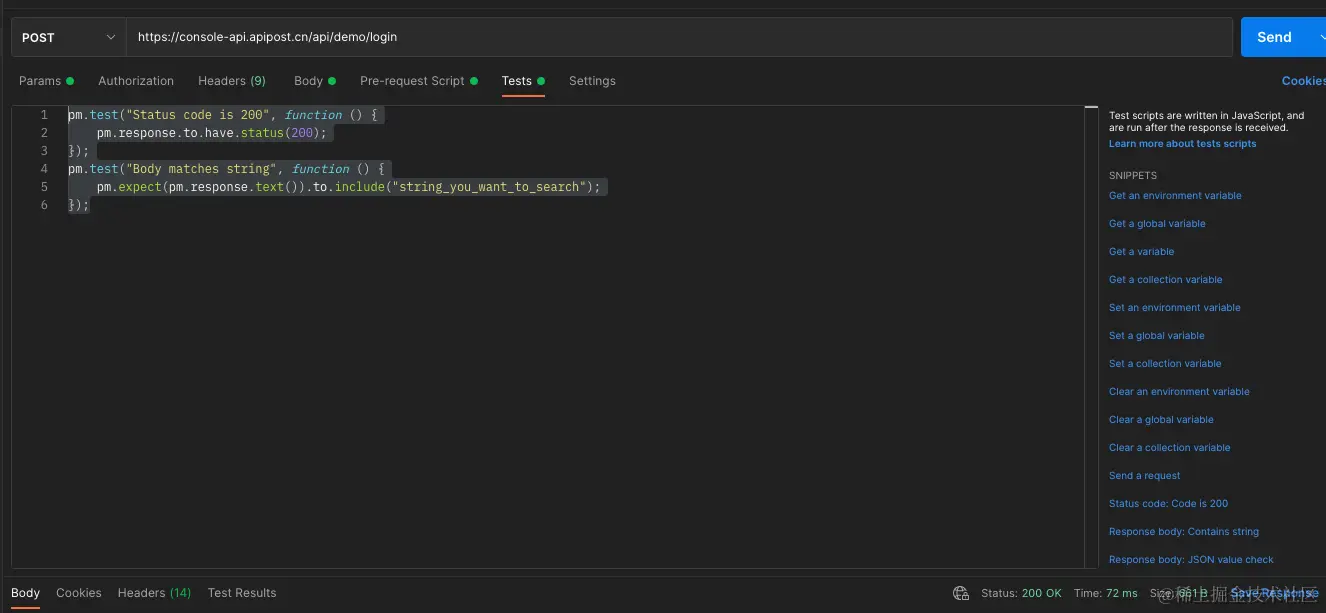Click the line containing string_you_want_to_search

pyautogui.click(x=349, y=187)
